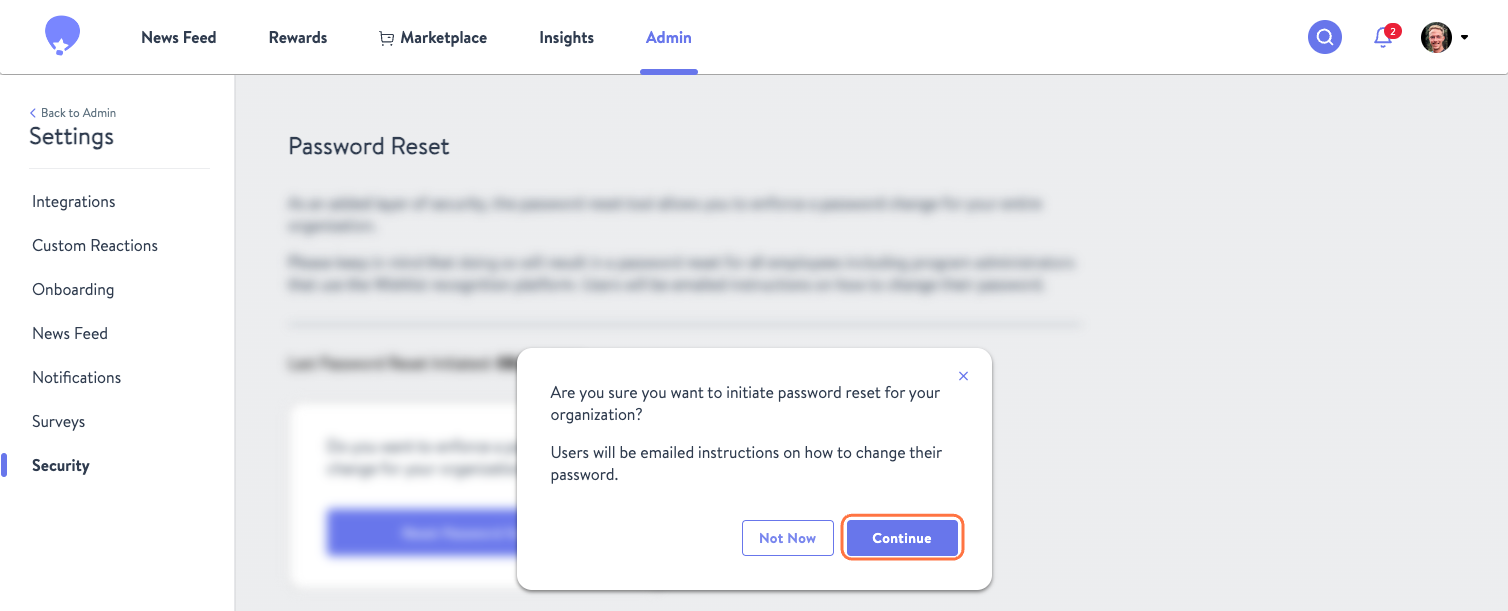
Task: Switch to the Rewards tab
Action: [x=298, y=38]
